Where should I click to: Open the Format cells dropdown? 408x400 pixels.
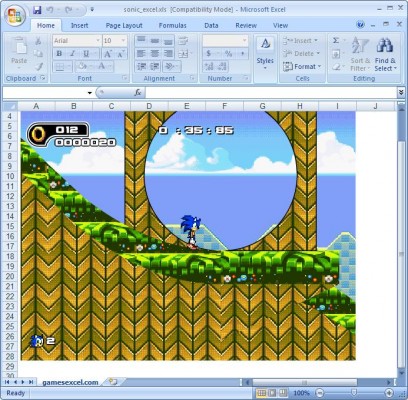[302, 67]
